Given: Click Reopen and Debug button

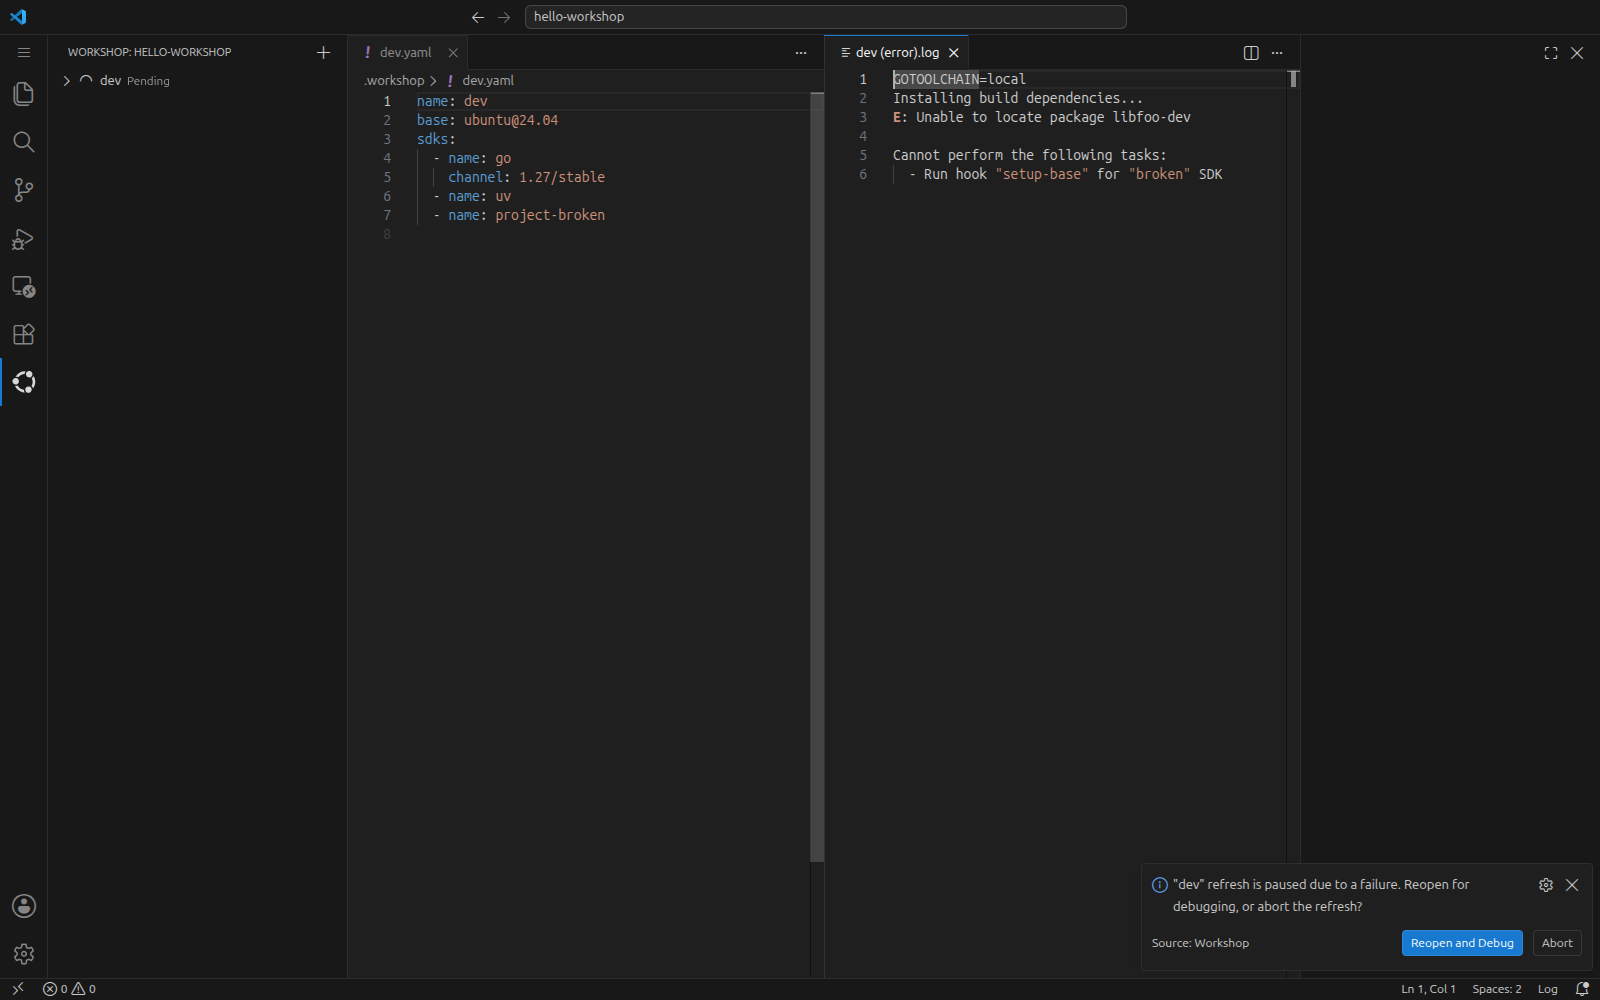Looking at the screenshot, I should pos(1462,943).
